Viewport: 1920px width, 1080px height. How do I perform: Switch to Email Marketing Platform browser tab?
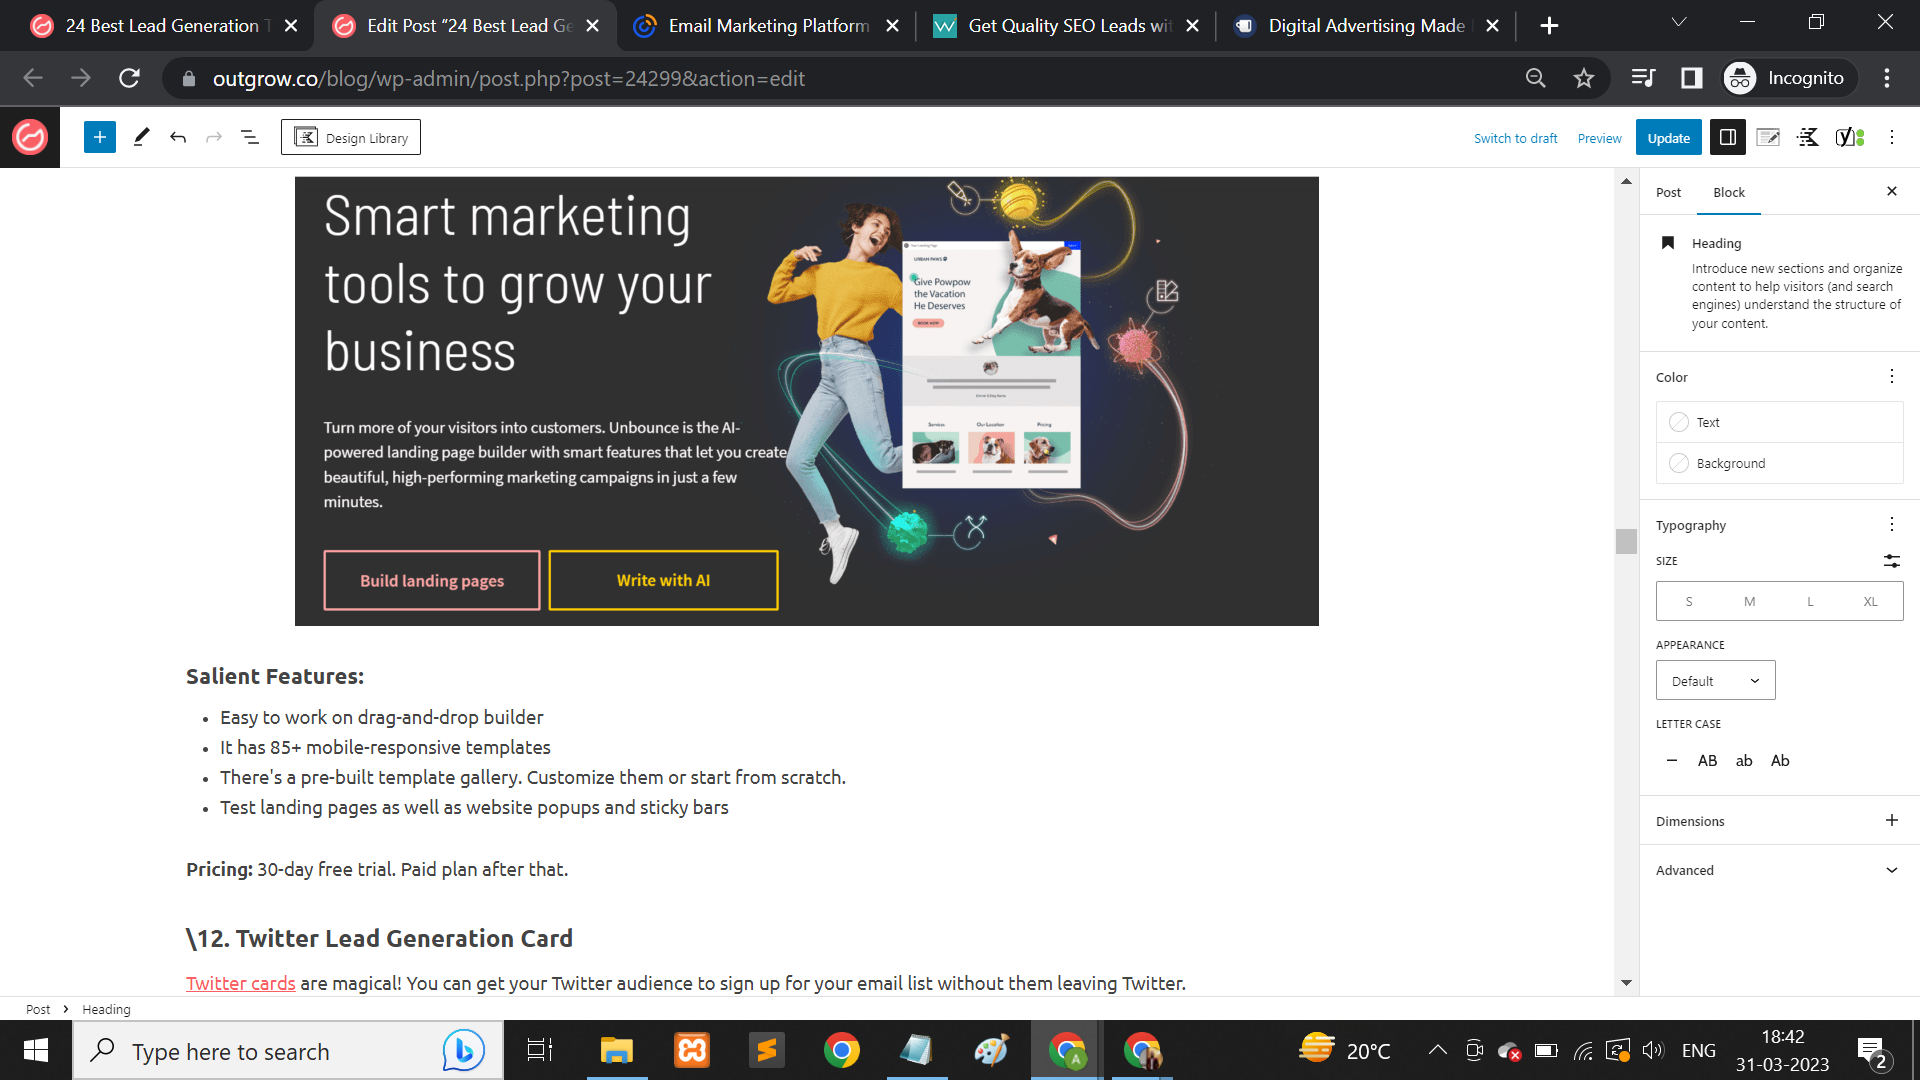point(768,26)
